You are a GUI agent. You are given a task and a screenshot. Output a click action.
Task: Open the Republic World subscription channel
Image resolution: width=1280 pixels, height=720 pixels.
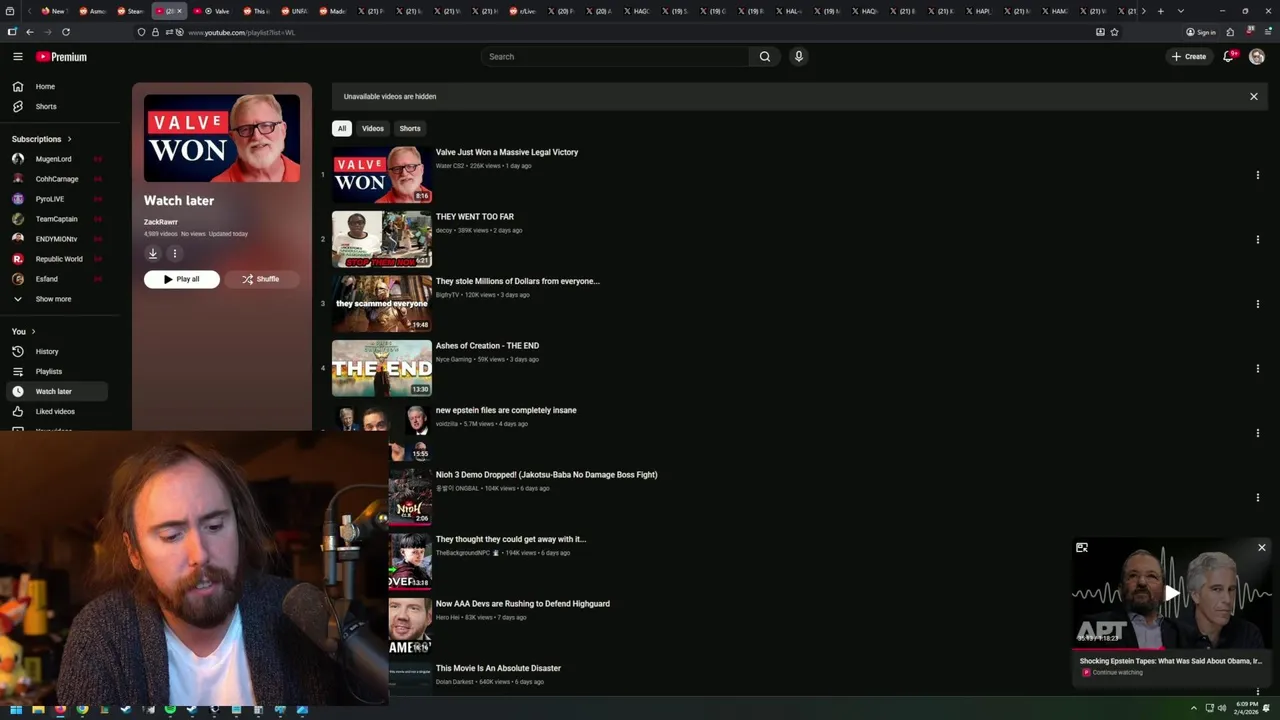(x=56, y=259)
